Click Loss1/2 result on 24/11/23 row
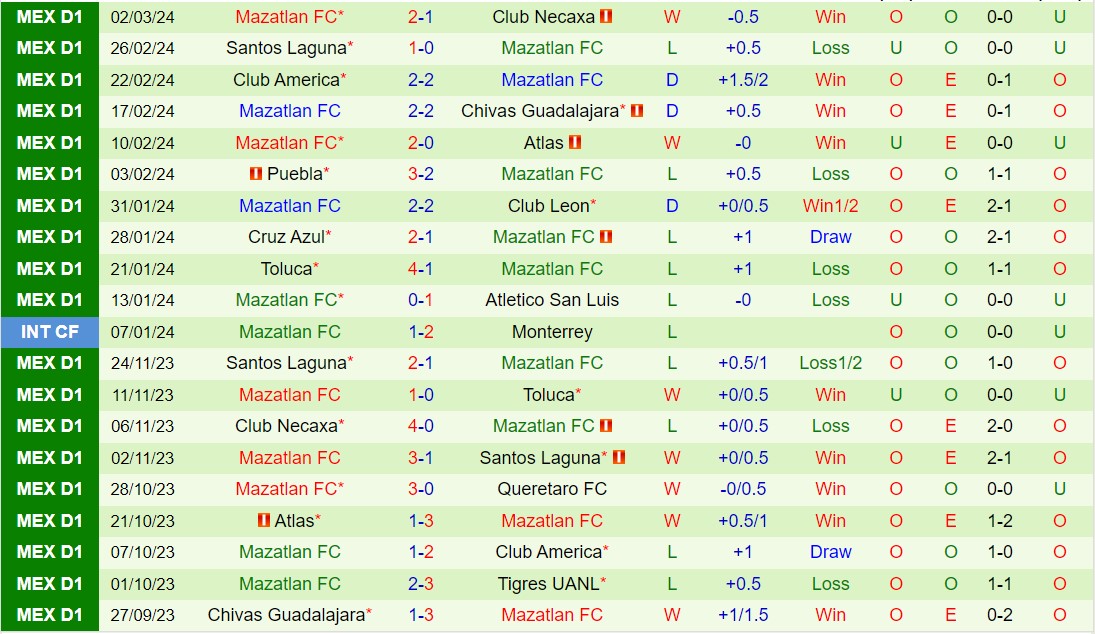1095x634 pixels. (x=830, y=363)
